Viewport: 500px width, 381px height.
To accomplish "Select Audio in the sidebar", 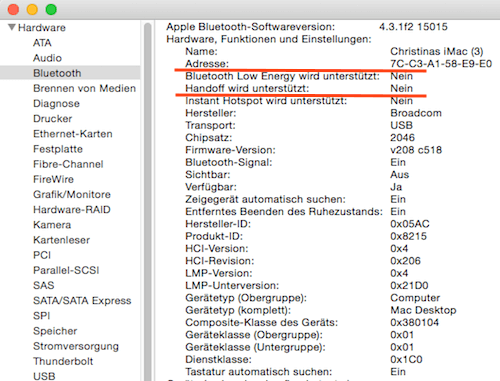I will (47, 58).
